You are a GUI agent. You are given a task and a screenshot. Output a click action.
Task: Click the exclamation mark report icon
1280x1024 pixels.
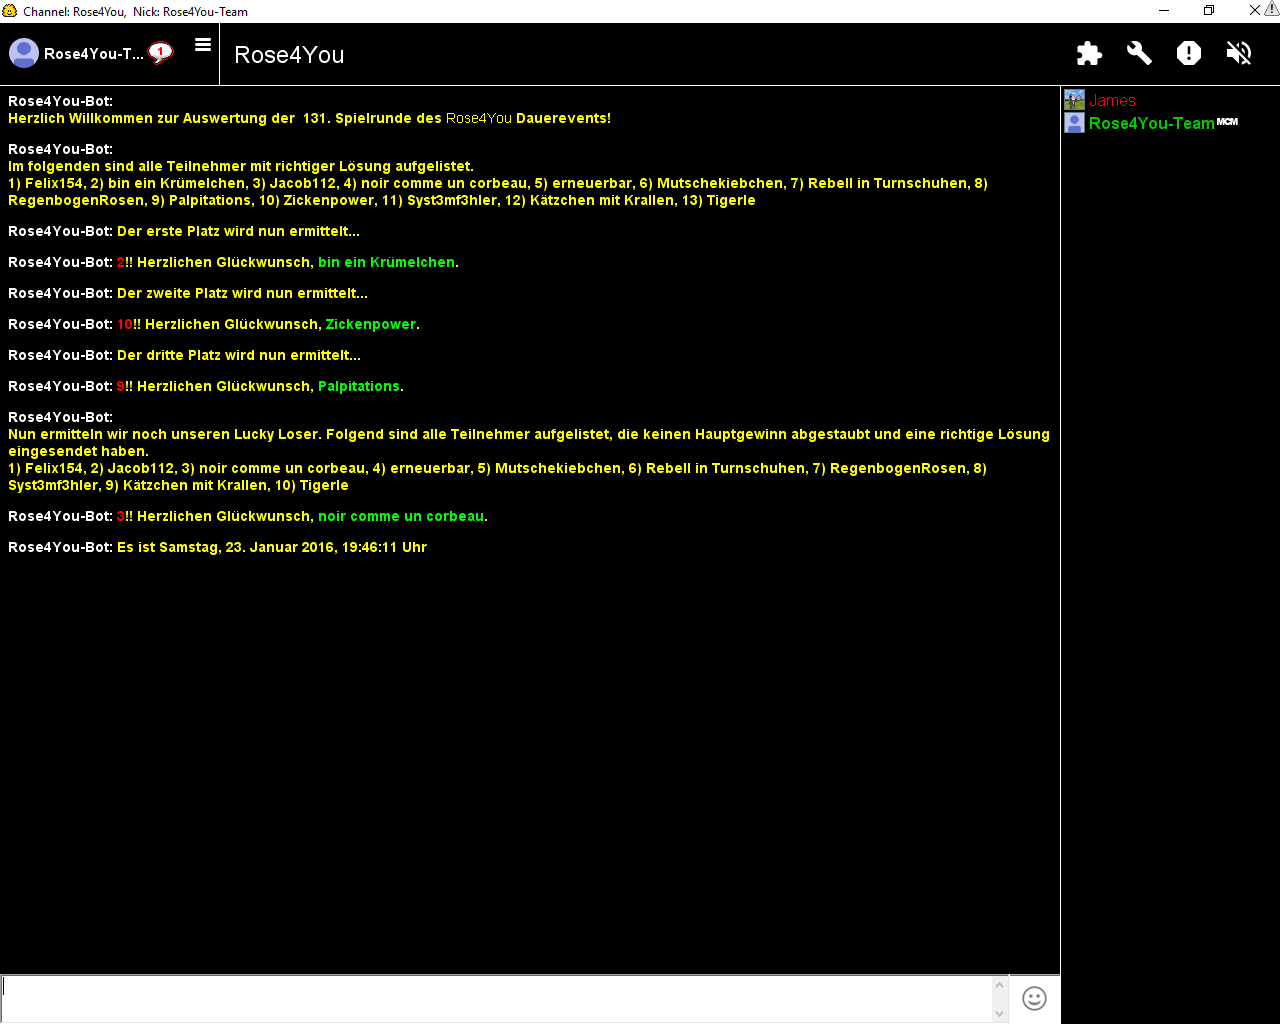point(1189,53)
